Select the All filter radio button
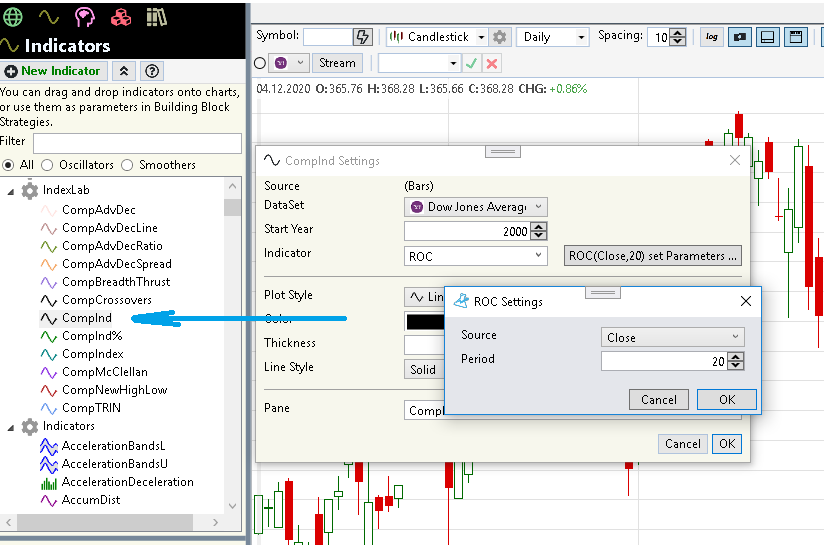The height and width of the screenshot is (545, 824). 8,165
